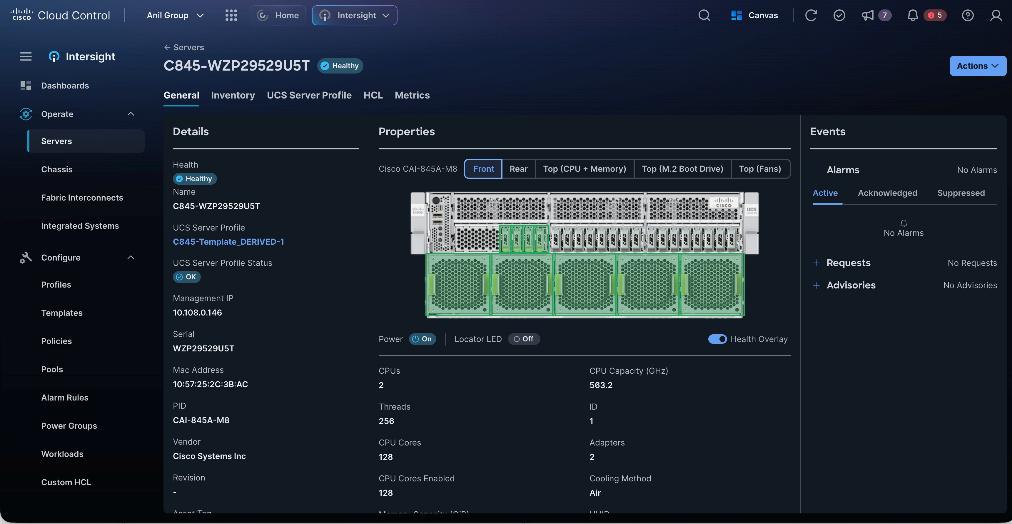Open the notifications bell icon
The width and height of the screenshot is (1012, 524).
tap(913, 15)
